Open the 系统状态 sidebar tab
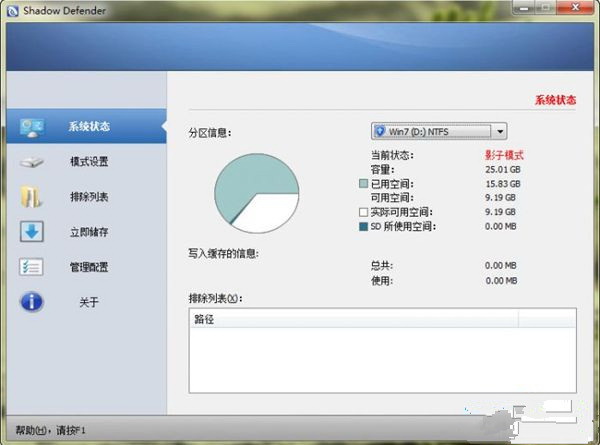Screen dimensions: 600x445 coord(86,126)
